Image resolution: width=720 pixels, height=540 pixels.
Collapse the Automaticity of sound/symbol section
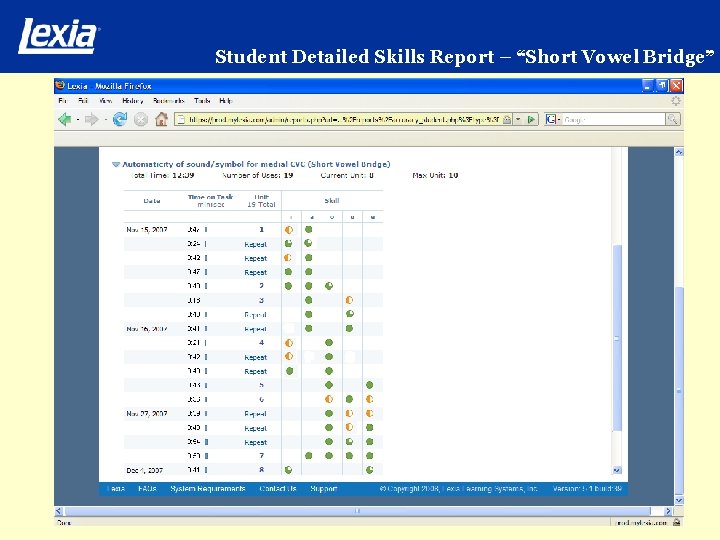pos(116,164)
